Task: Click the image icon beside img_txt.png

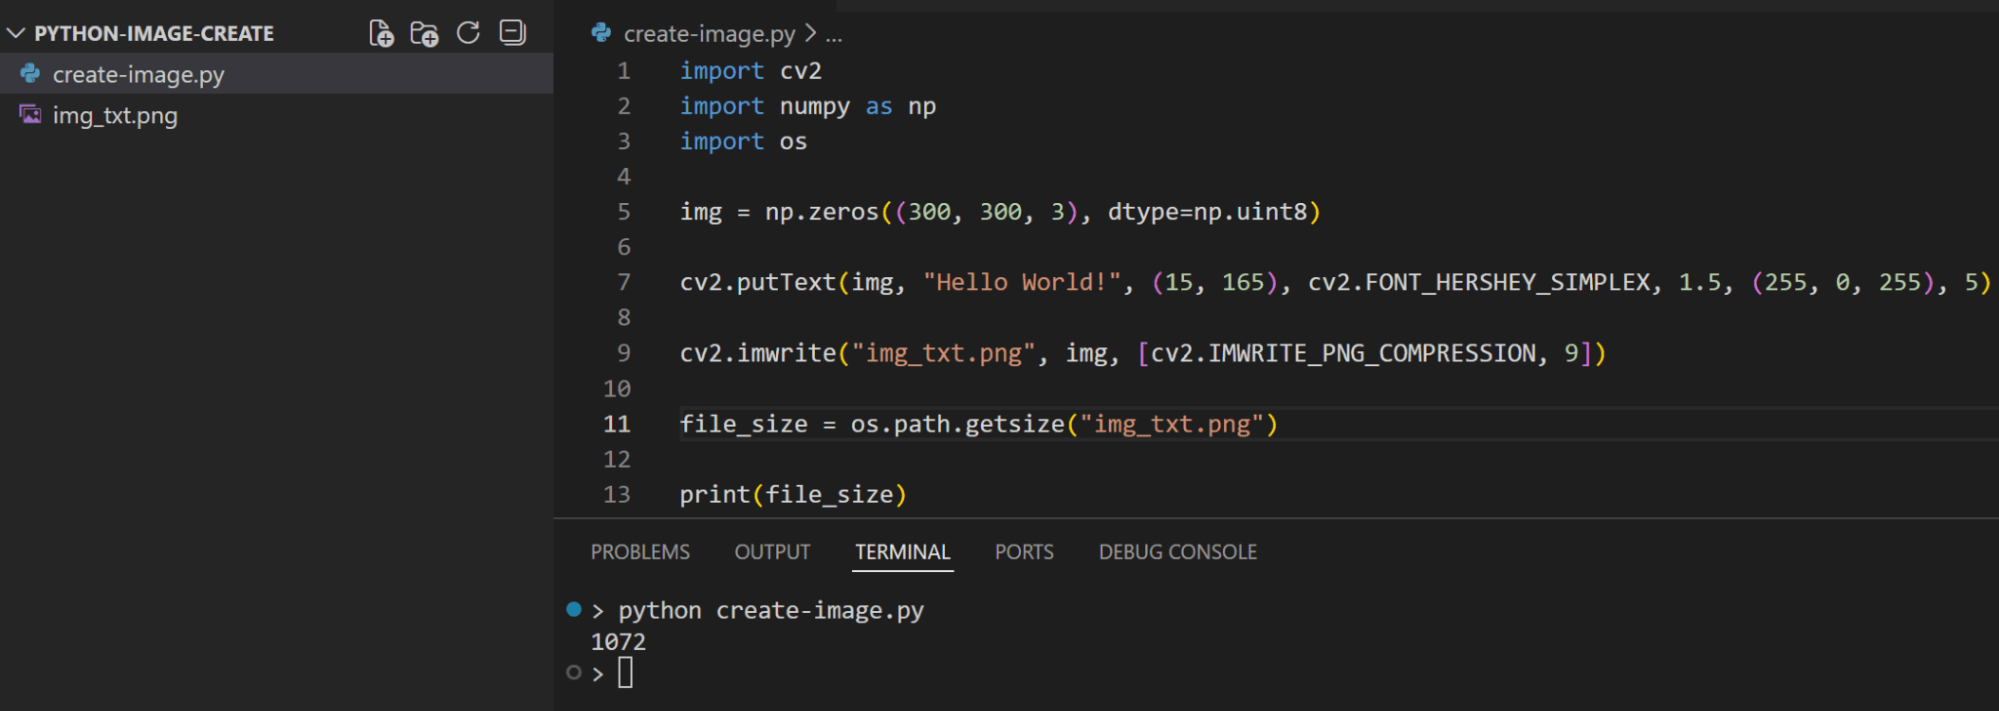Action: (x=31, y=115)
